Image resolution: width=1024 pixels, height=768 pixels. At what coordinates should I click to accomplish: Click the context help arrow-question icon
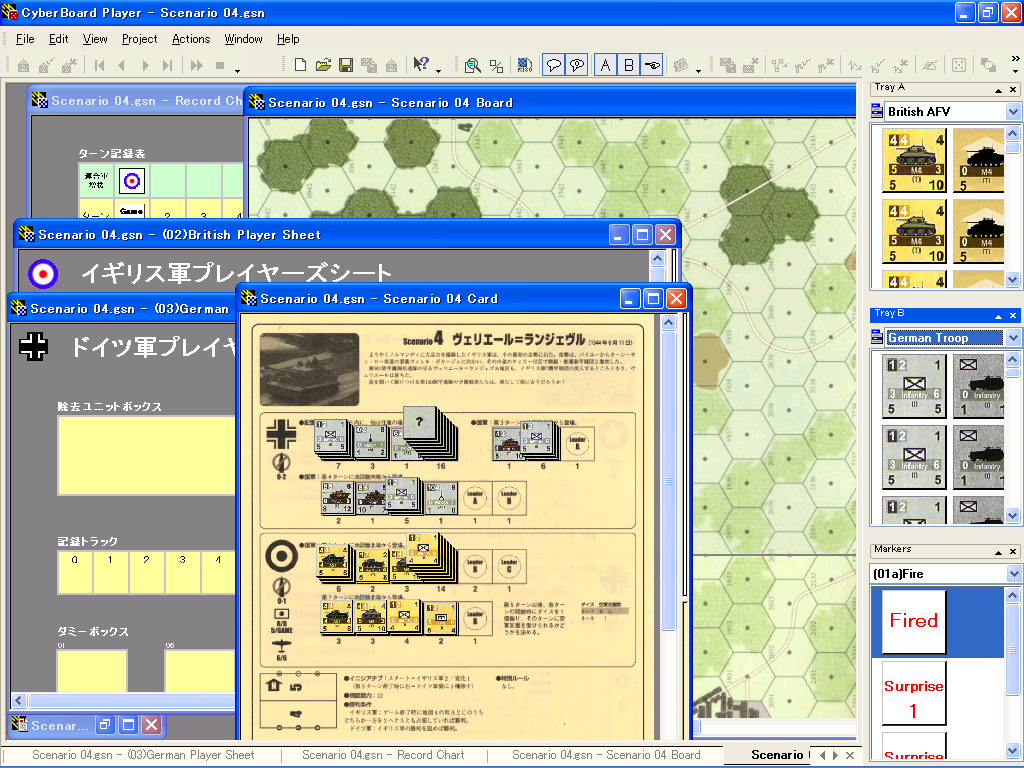[x=421, y=65]
